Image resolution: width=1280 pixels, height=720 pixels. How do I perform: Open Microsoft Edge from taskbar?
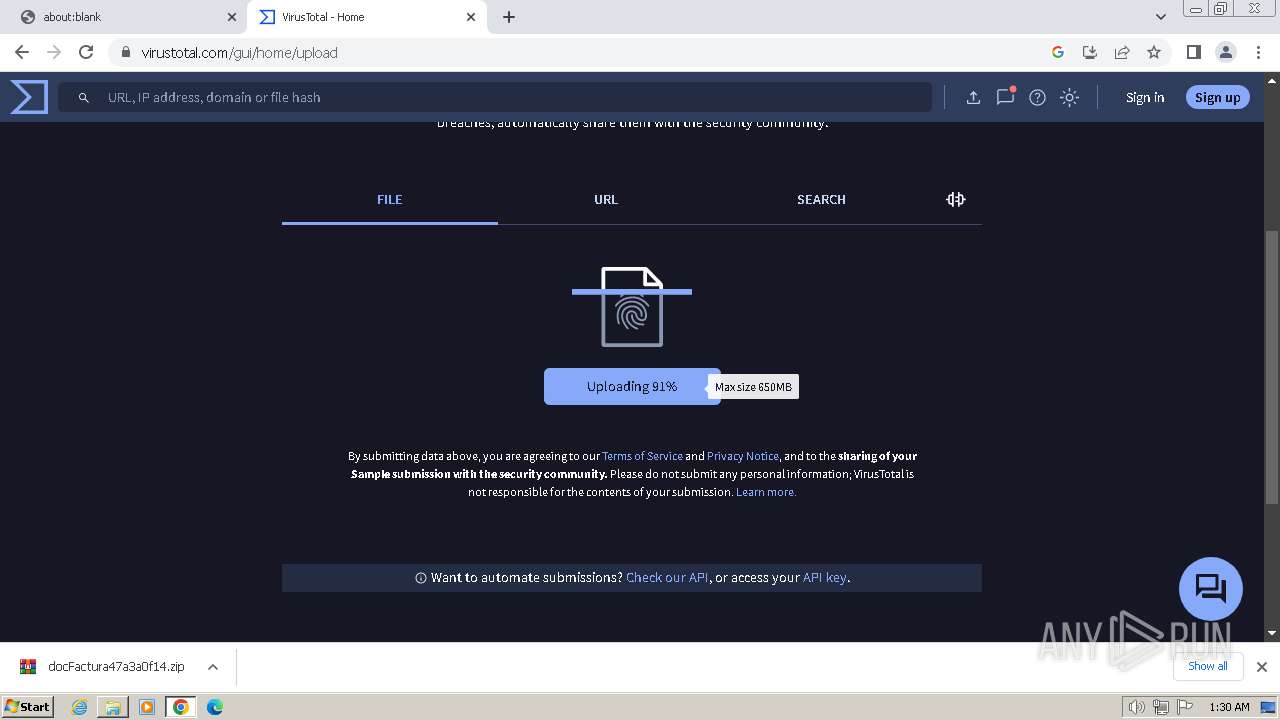tap(215, 707)
